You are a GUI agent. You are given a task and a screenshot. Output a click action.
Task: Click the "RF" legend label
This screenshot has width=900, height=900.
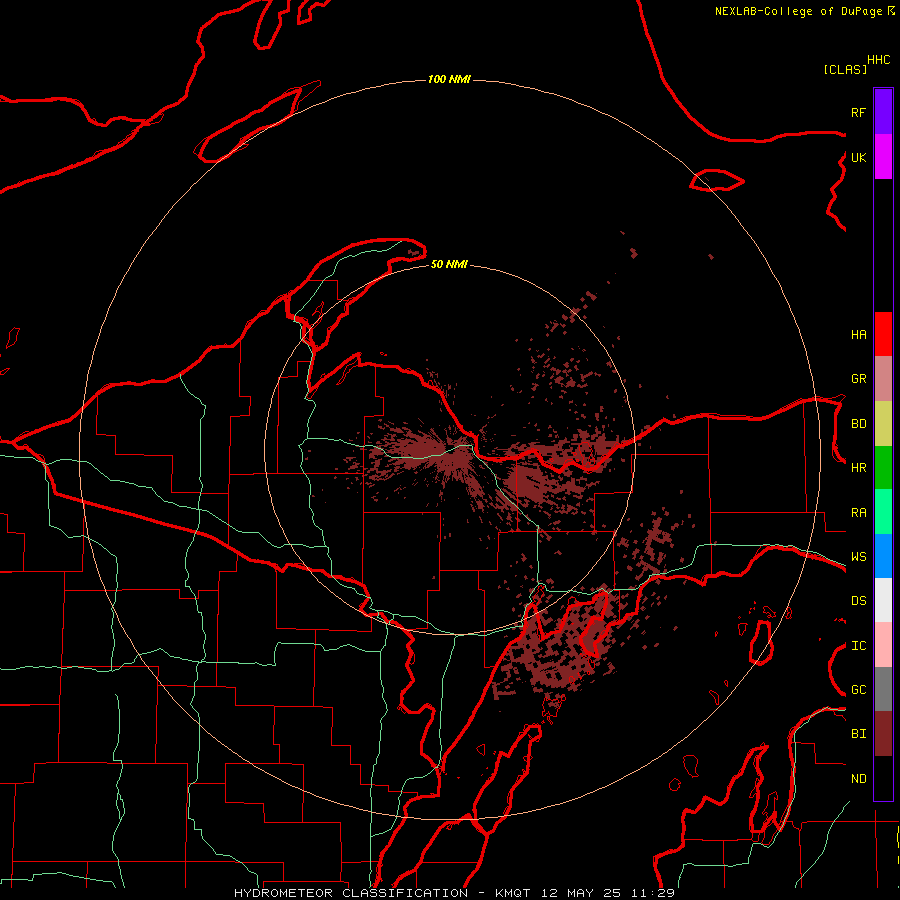click(x=858, y=112)
